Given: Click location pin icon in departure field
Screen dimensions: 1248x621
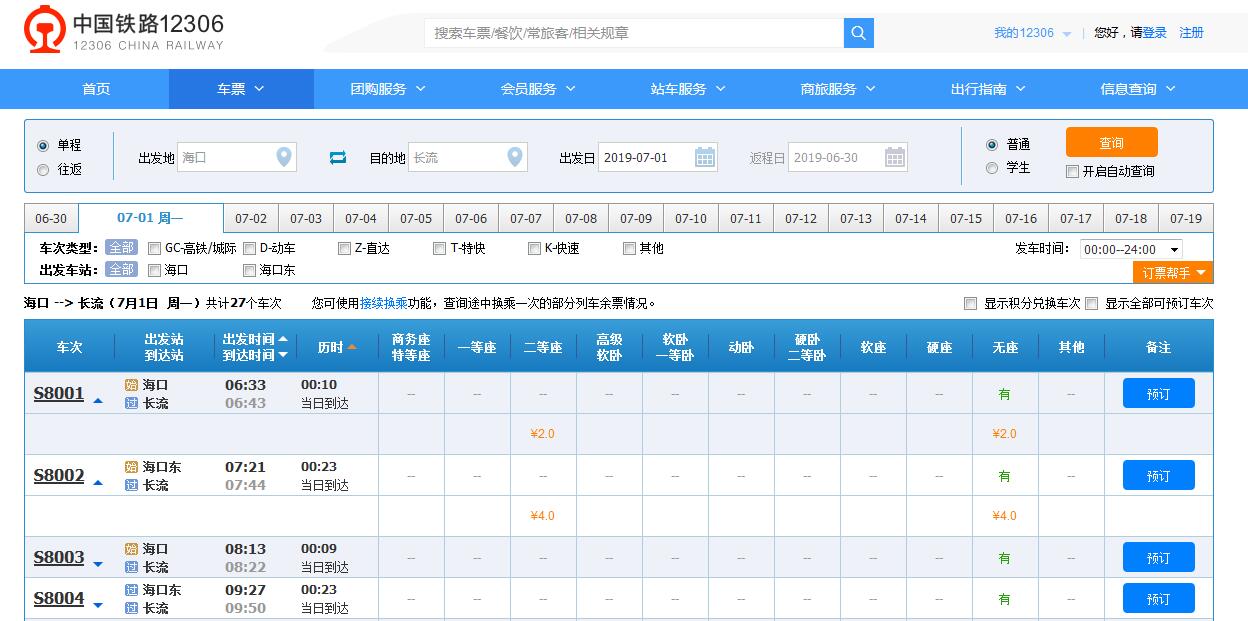Looking at the screenshot, I should click(284, 157).
